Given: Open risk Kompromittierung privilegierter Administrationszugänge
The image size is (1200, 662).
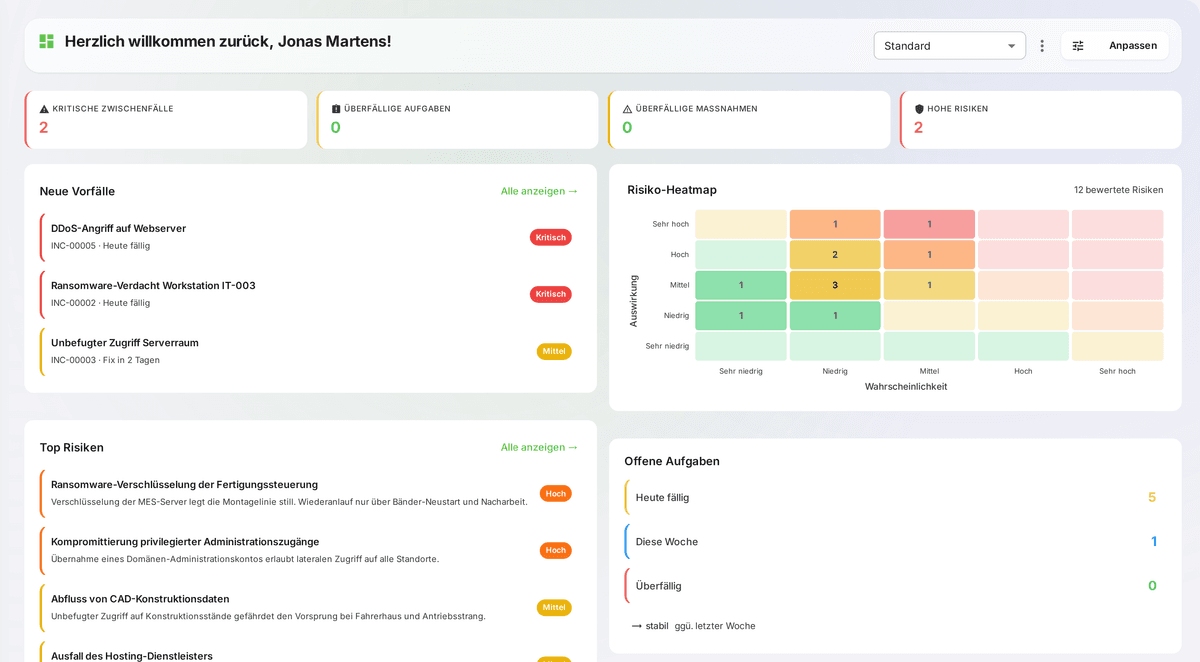Looking at the screenshot, I should 309,550.
